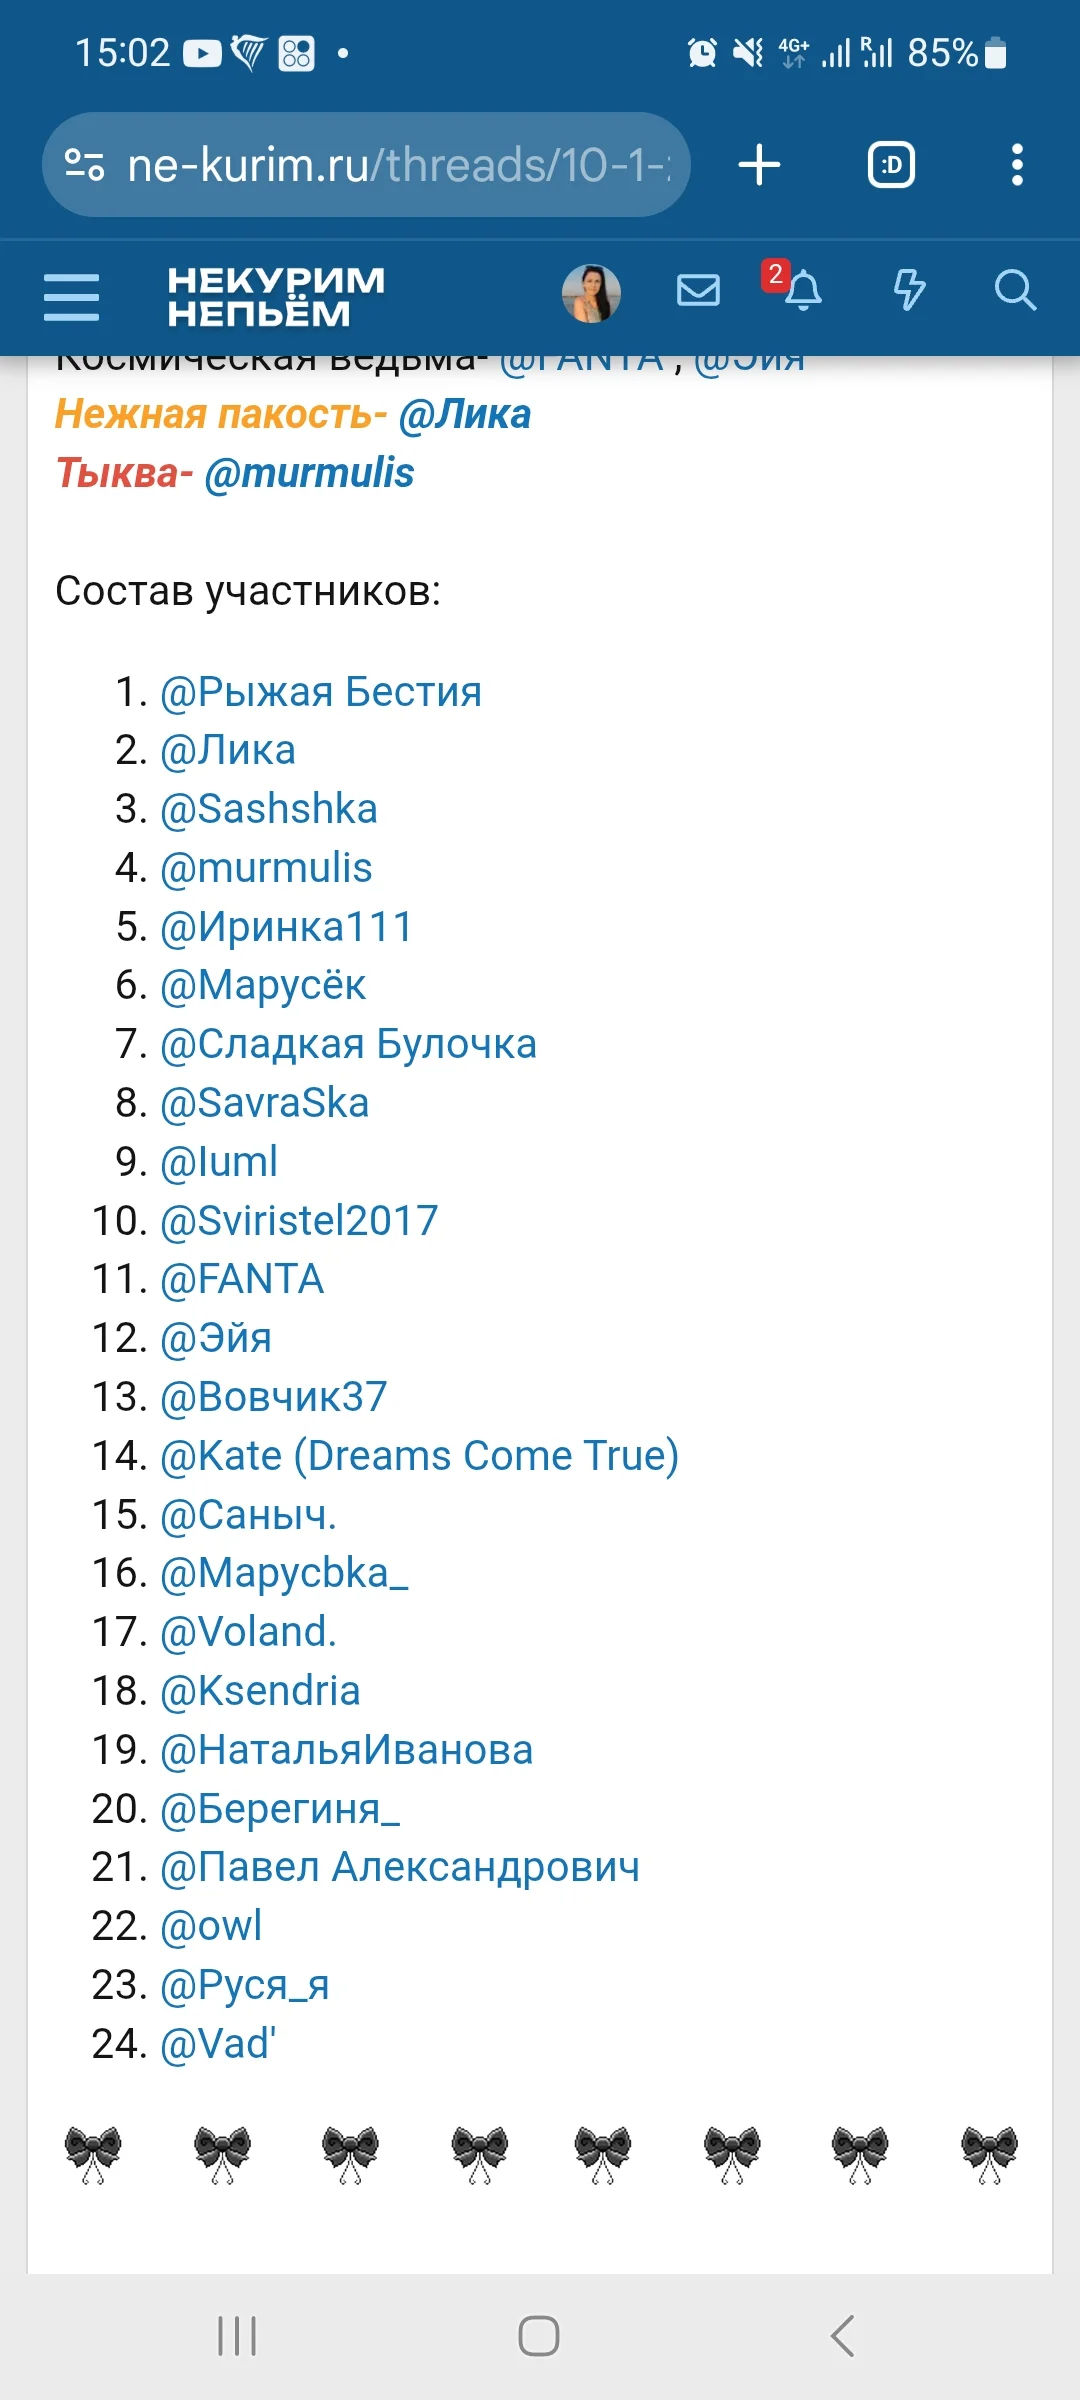
Task: Open the browser tab switcher
Action: click(891, 165)
